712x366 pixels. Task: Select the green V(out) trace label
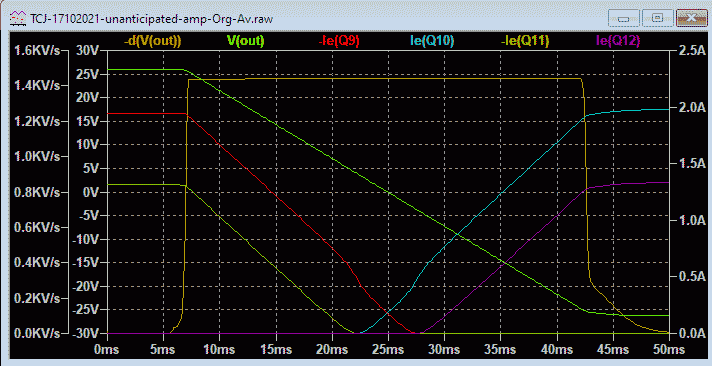[x=245, y=41]
